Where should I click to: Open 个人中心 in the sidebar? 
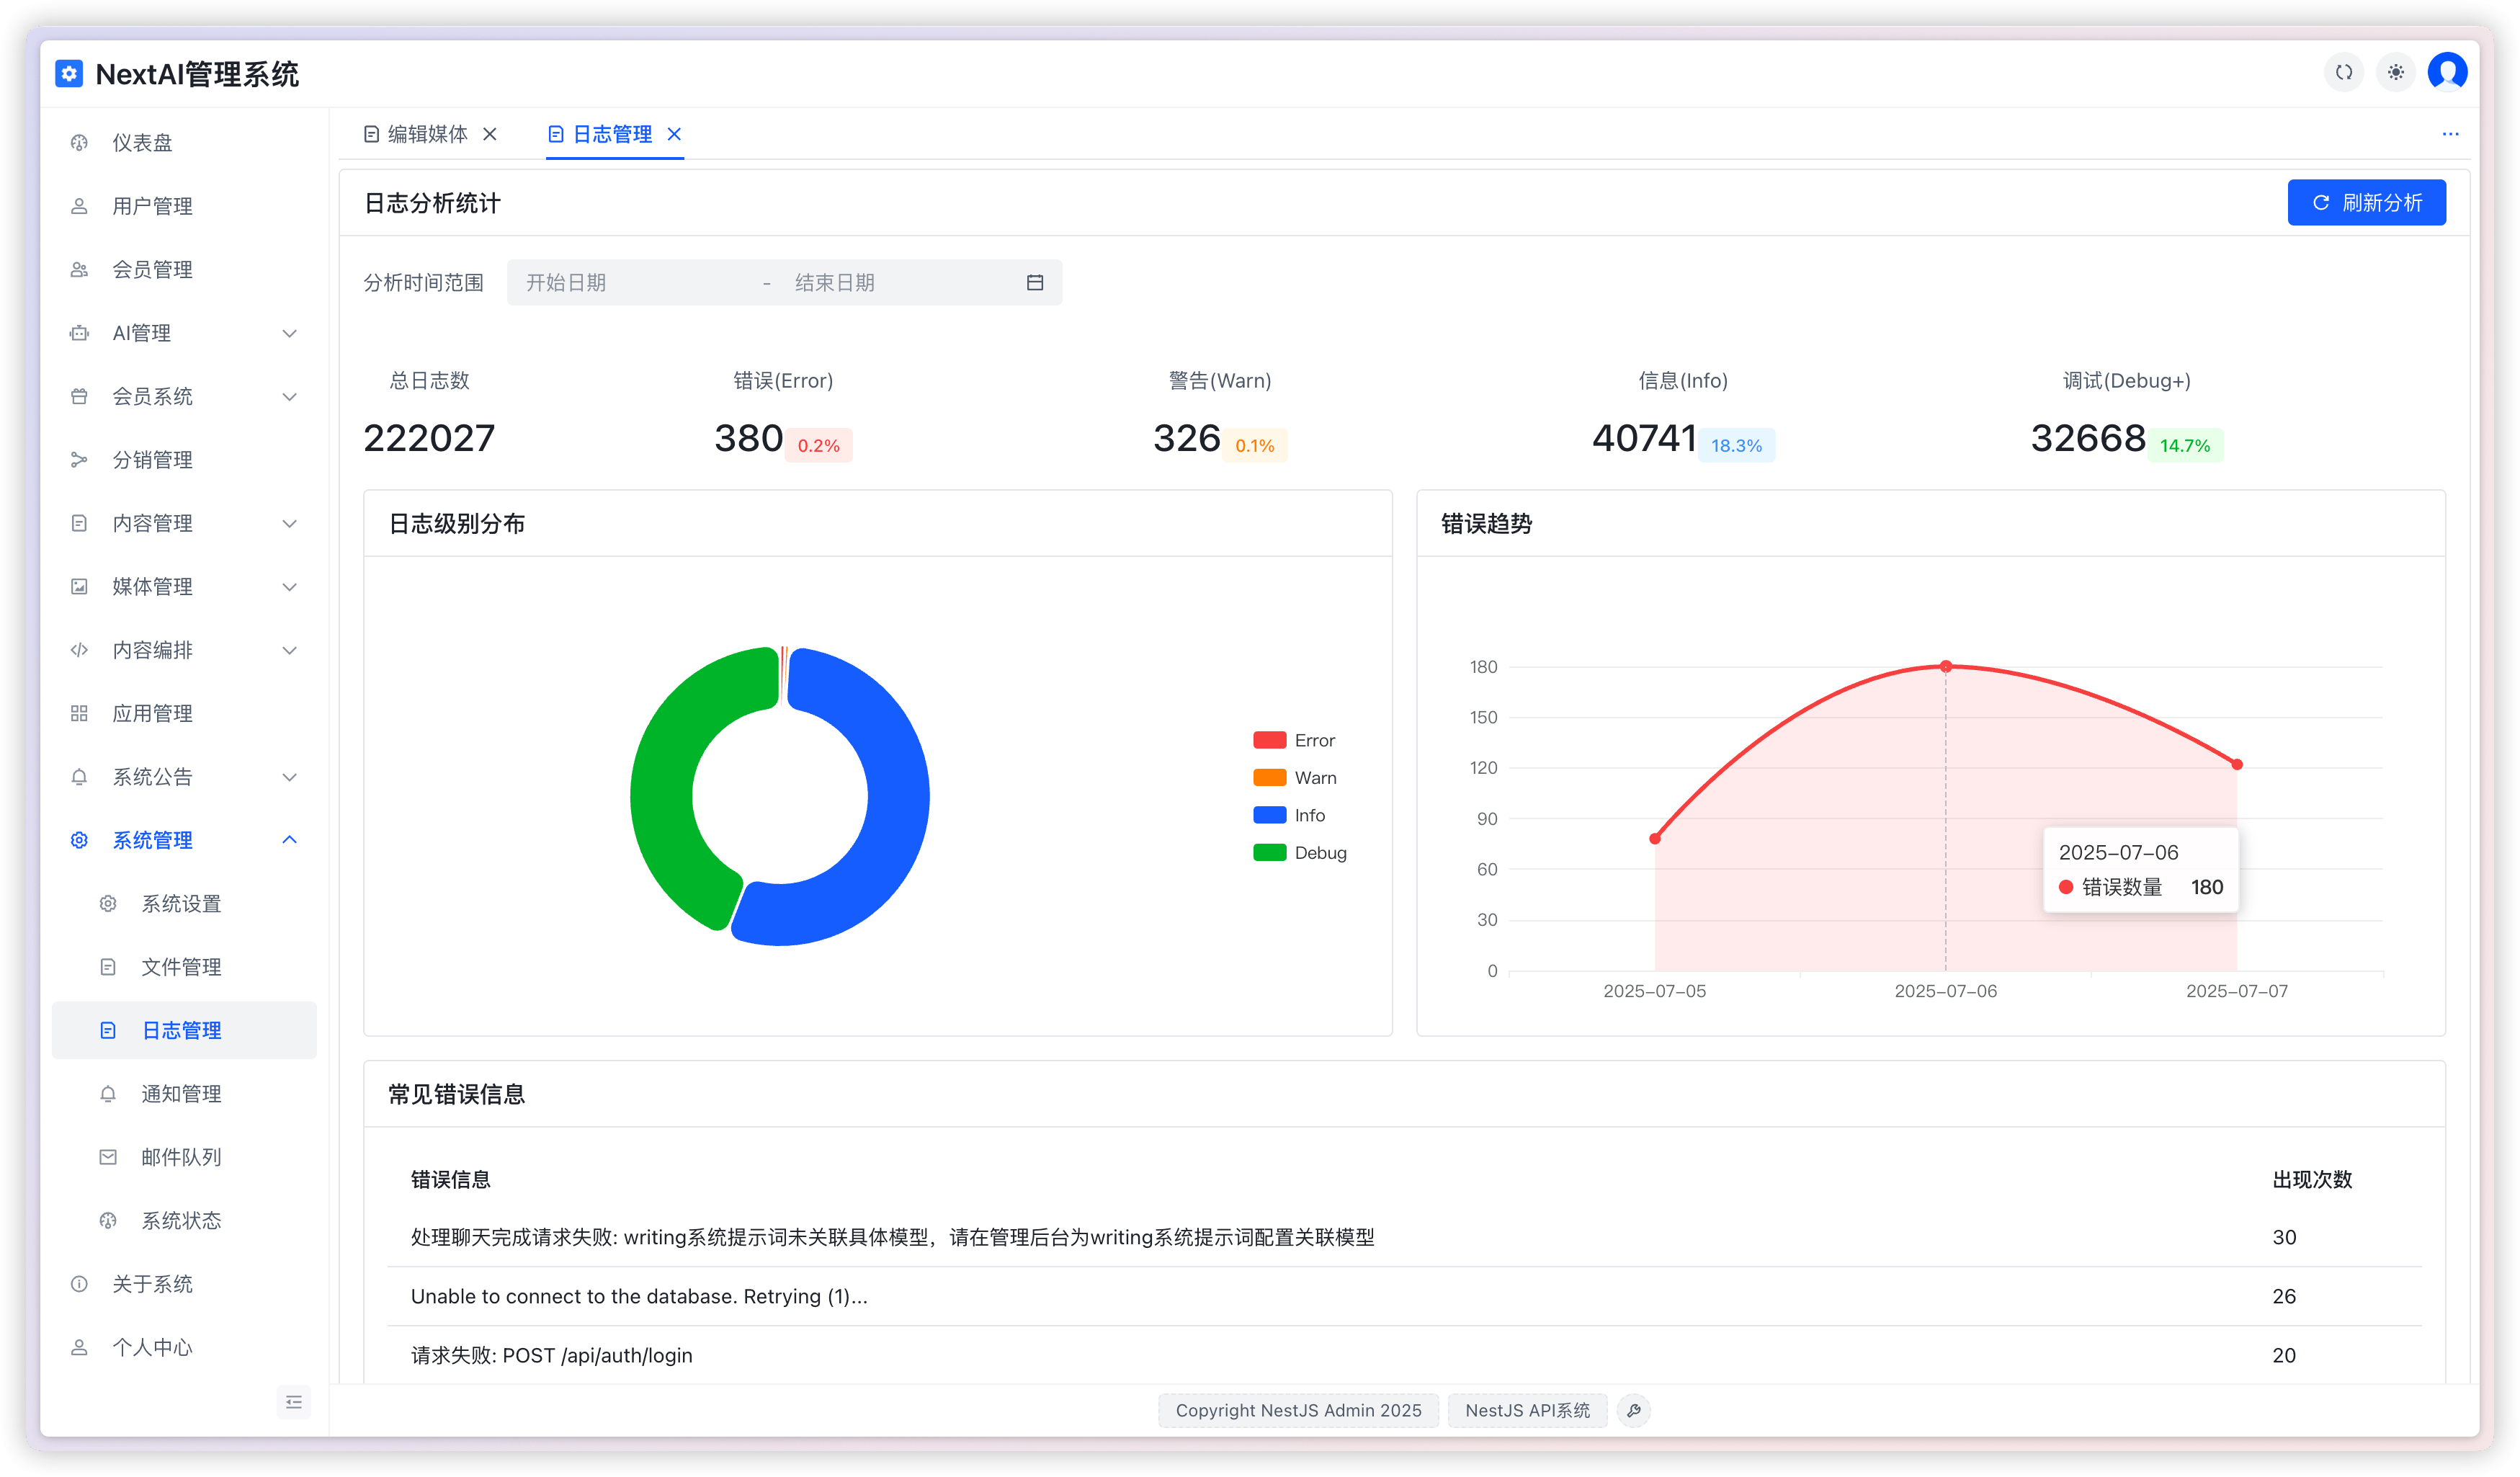pyautogui.click(x=184, y=1347)
